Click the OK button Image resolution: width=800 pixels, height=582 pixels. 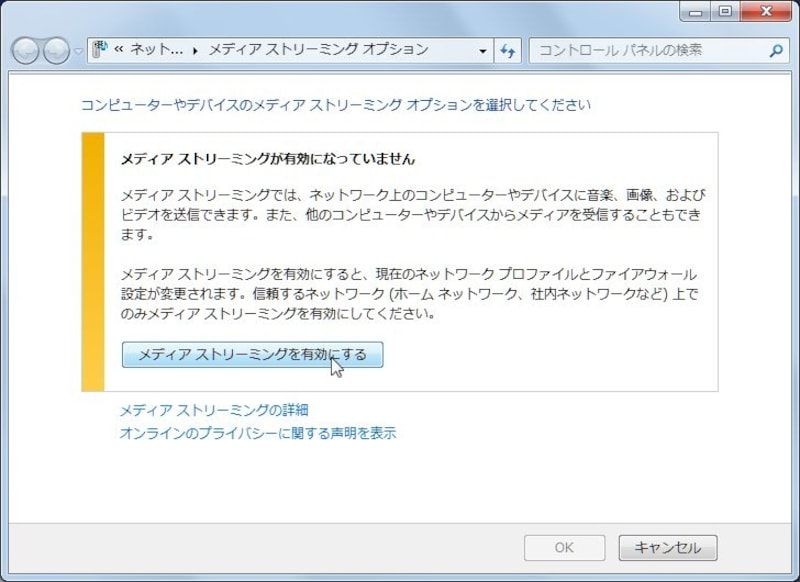tap(564, 548)
